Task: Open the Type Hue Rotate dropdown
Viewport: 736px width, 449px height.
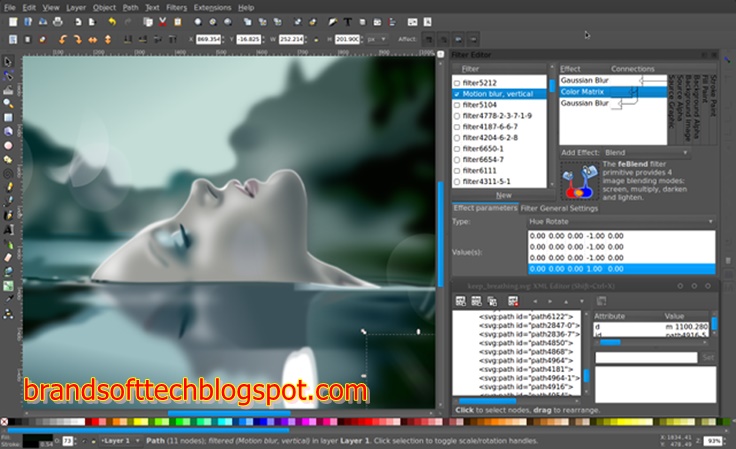Action: click(621, 221)
